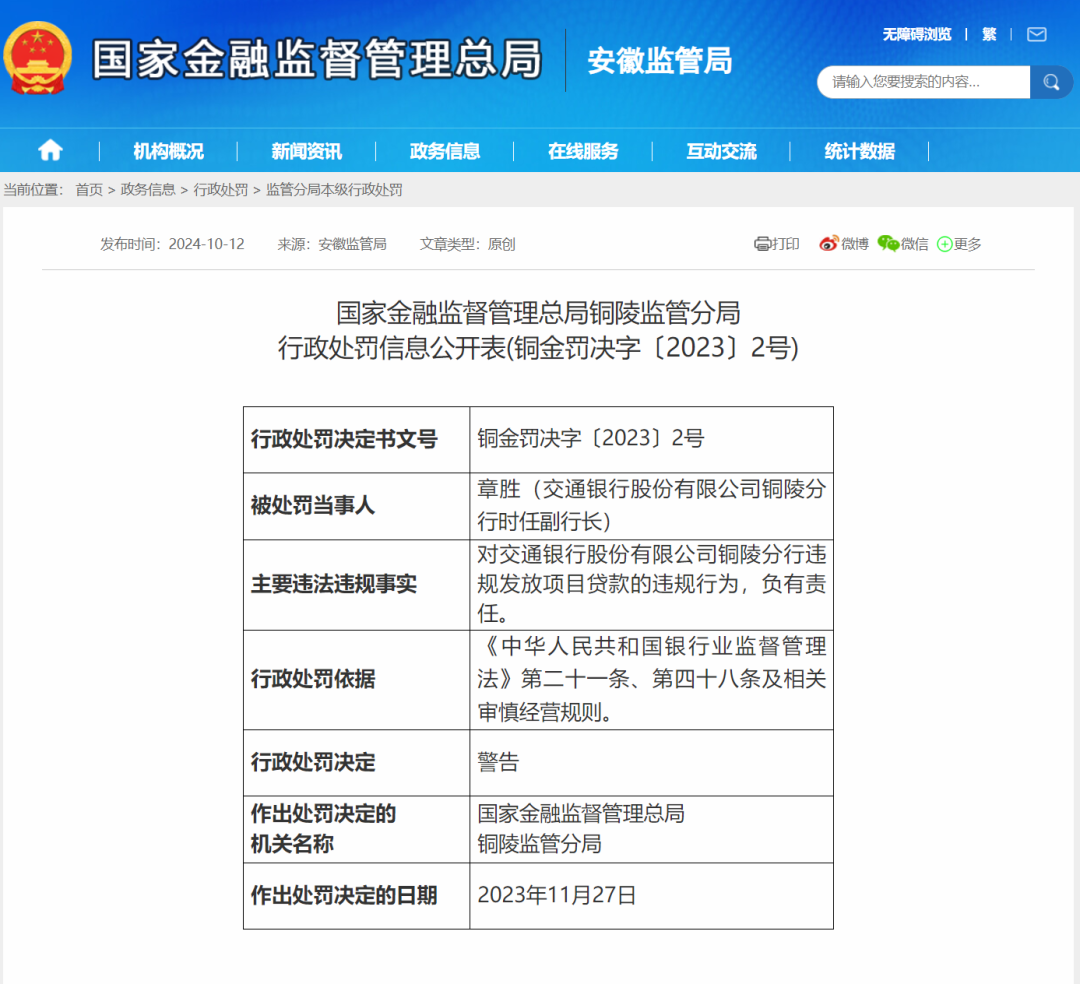Click the green plus 更多 icon
The image size is (1080, 984).
[x=944, y=244]
